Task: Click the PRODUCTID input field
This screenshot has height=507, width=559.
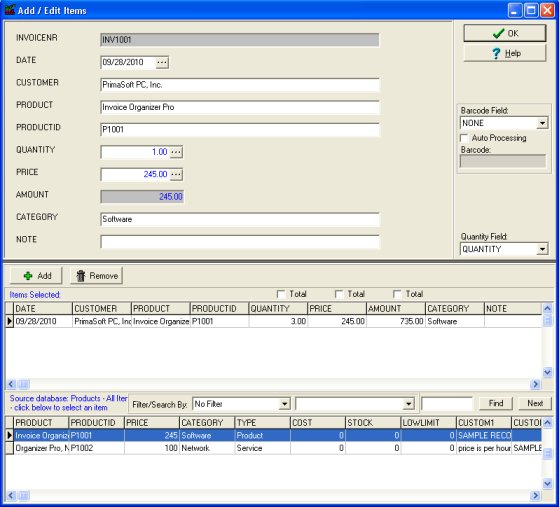Action: [240, 130]
